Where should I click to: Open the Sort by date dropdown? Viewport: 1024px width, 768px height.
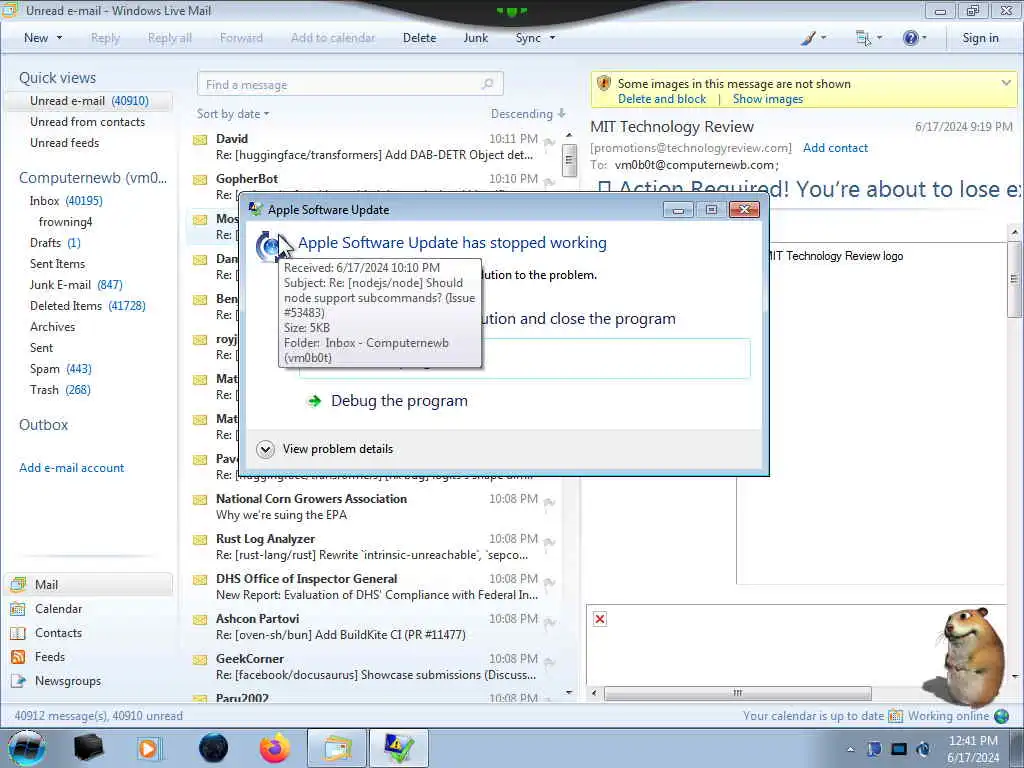coord(232,114)
